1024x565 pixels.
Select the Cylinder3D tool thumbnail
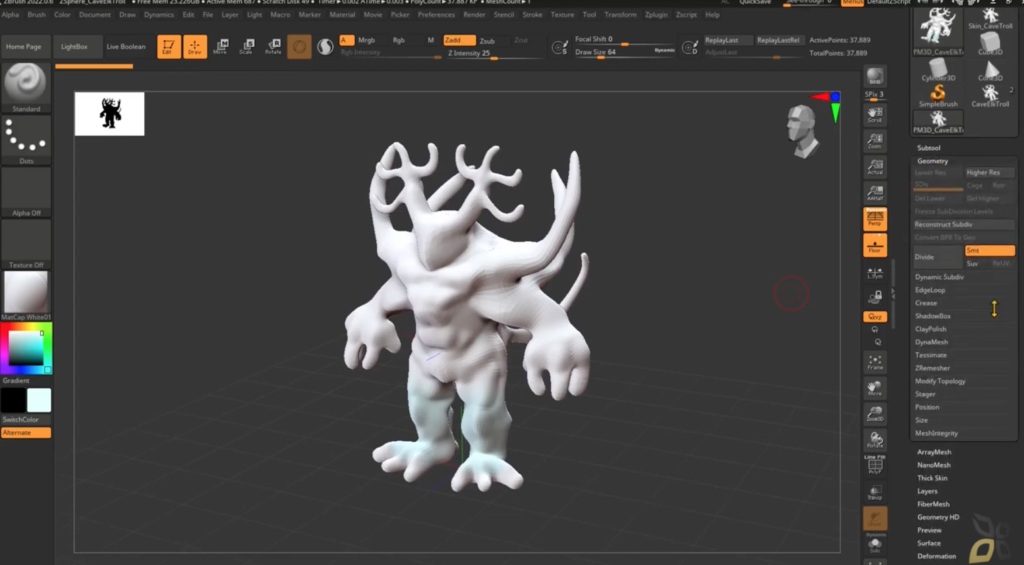point(938,69)
